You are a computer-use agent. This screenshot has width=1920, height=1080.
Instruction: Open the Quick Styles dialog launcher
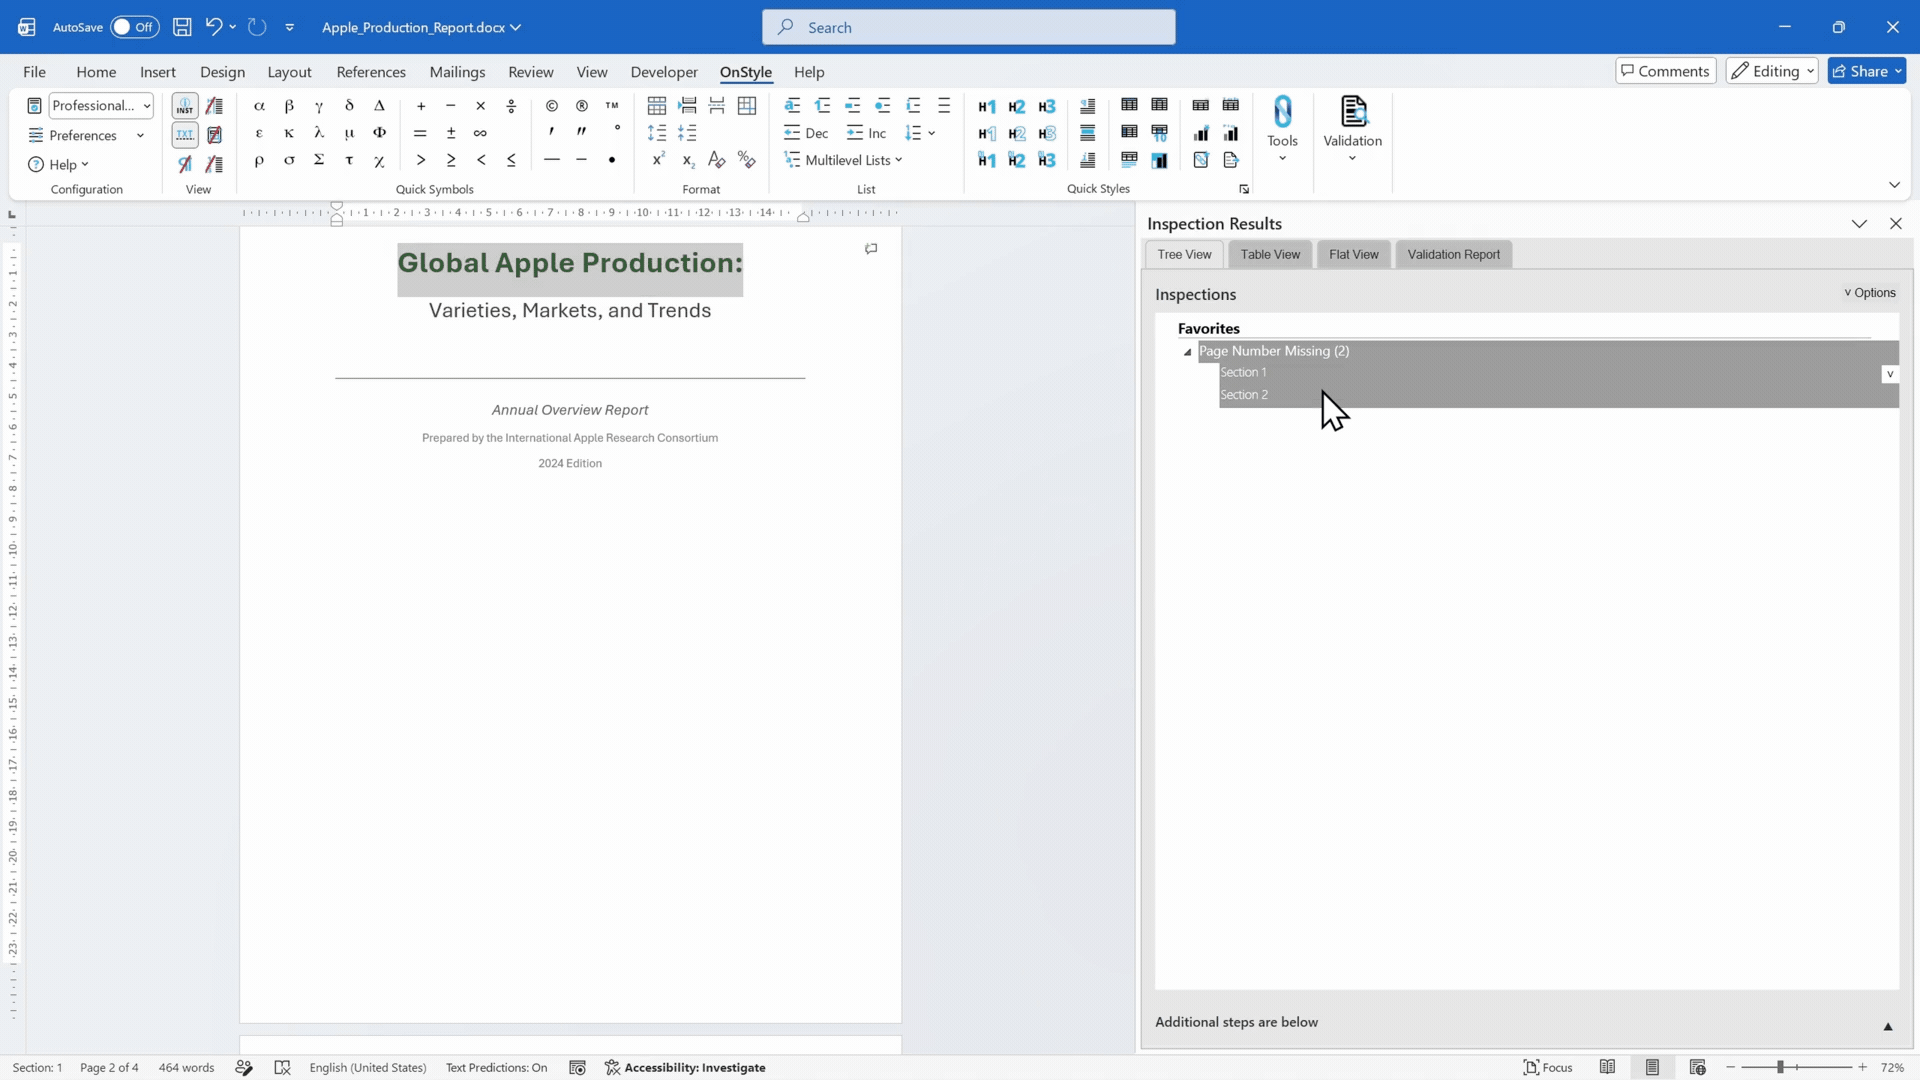pyautogui.click(x=1244, y=189)
